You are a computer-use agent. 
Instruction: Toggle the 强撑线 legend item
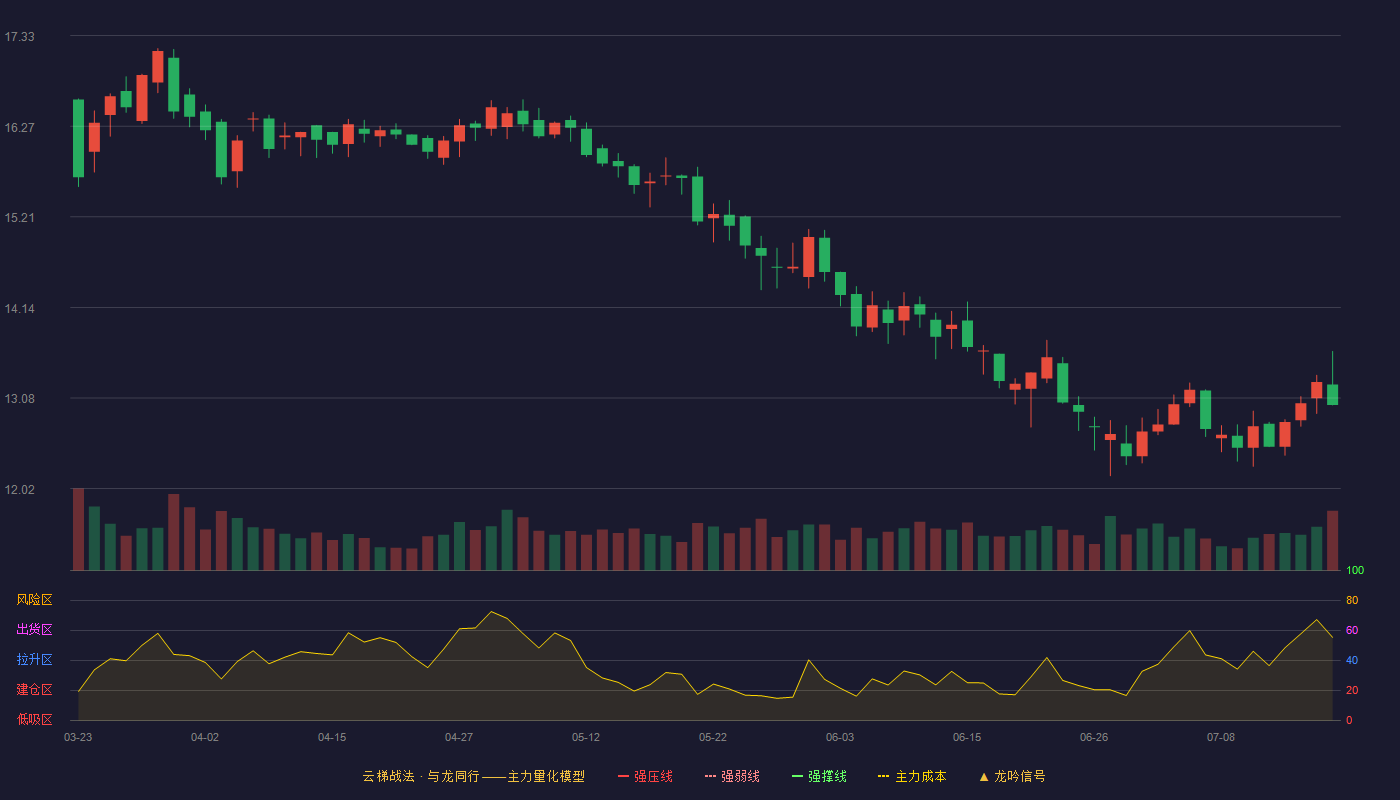tap(819, 776)
